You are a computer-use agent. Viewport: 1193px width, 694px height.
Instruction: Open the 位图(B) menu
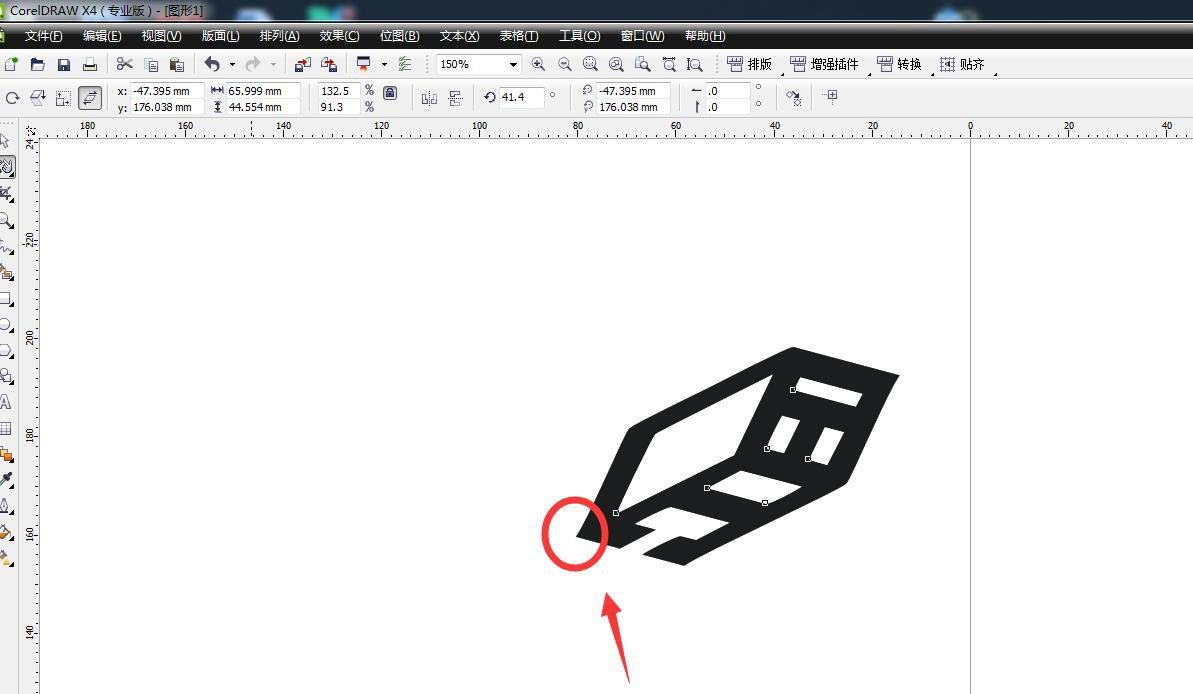399,36
